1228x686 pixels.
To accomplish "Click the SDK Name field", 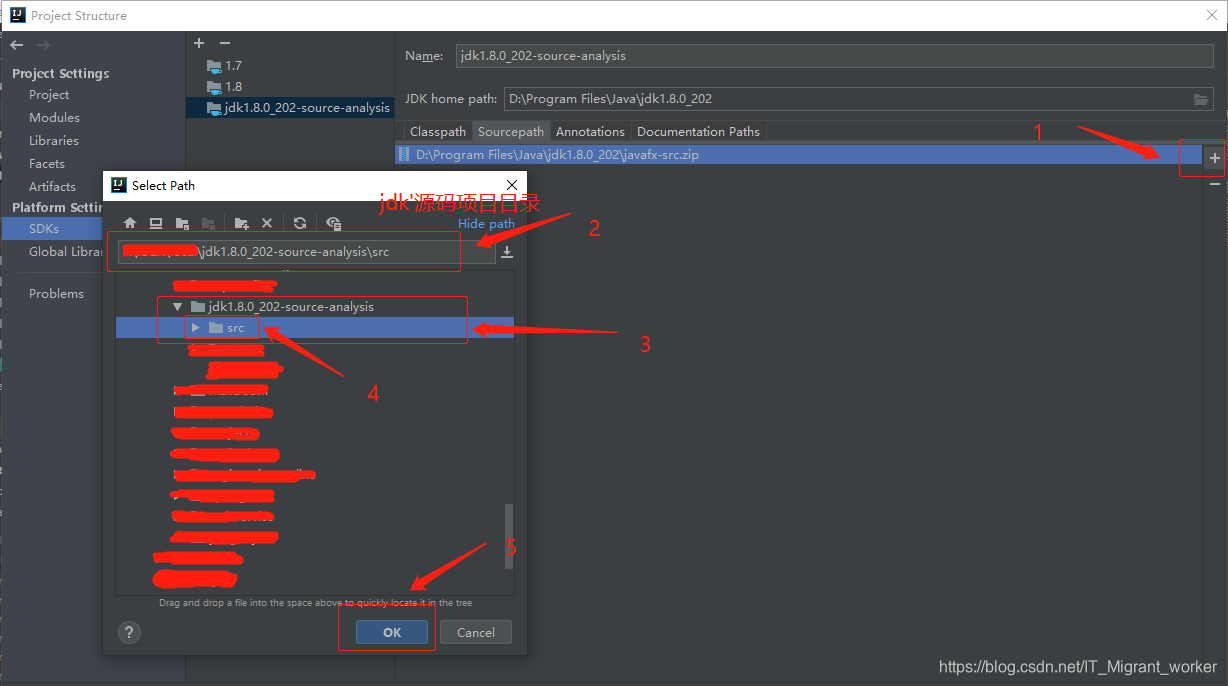I will [x=835, y=56].
